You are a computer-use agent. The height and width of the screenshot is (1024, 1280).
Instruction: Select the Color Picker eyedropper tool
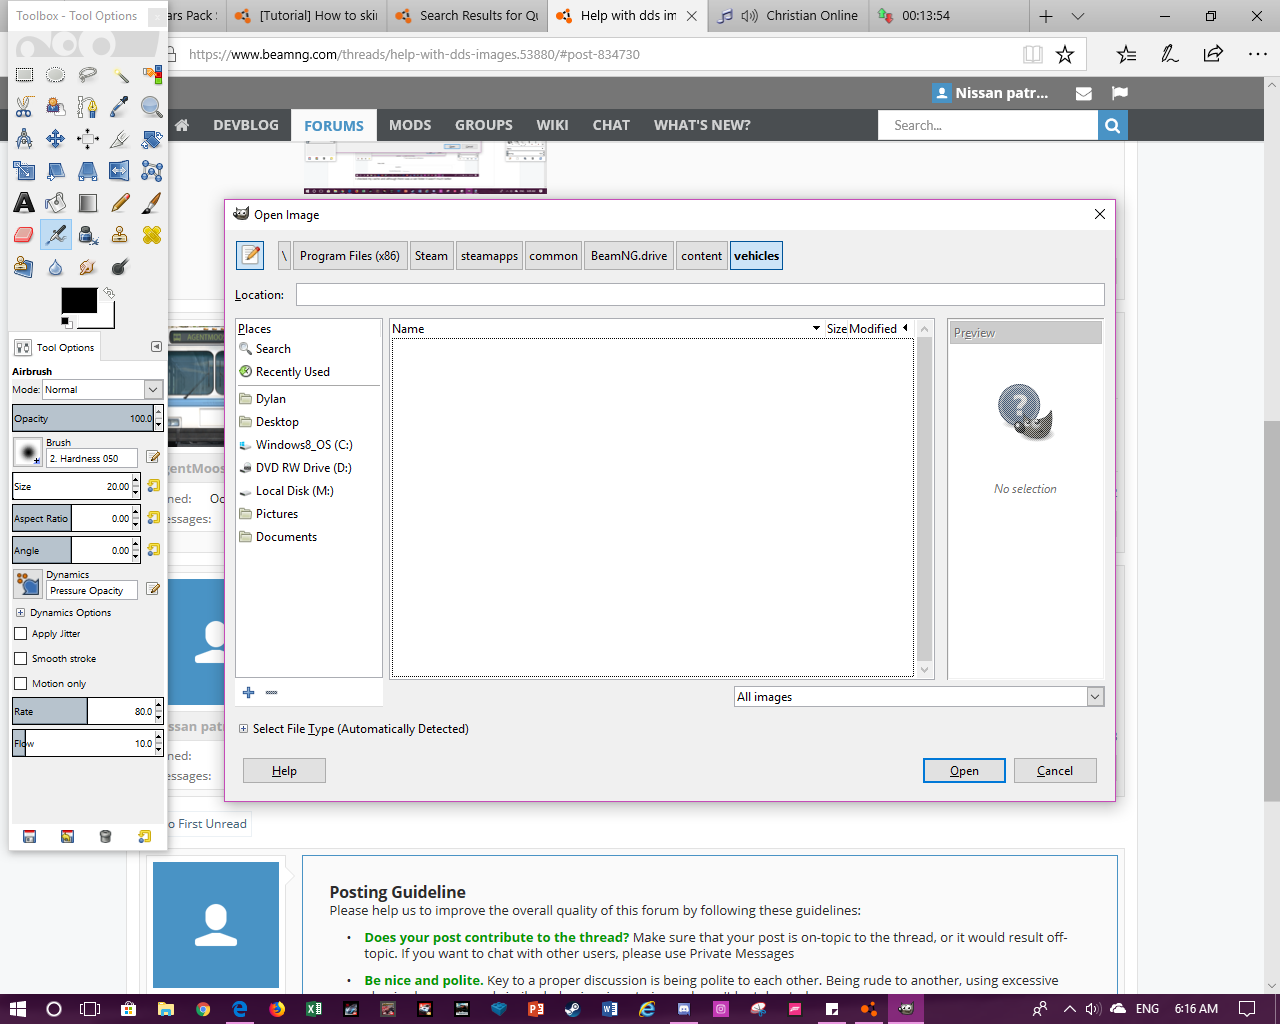point(120,107)
